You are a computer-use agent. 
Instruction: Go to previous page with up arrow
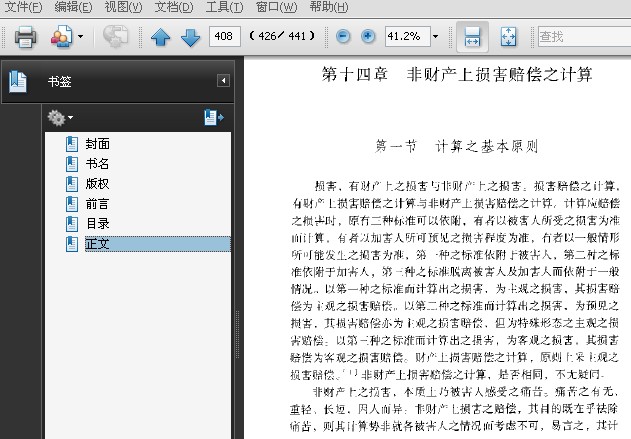[161, 37]
